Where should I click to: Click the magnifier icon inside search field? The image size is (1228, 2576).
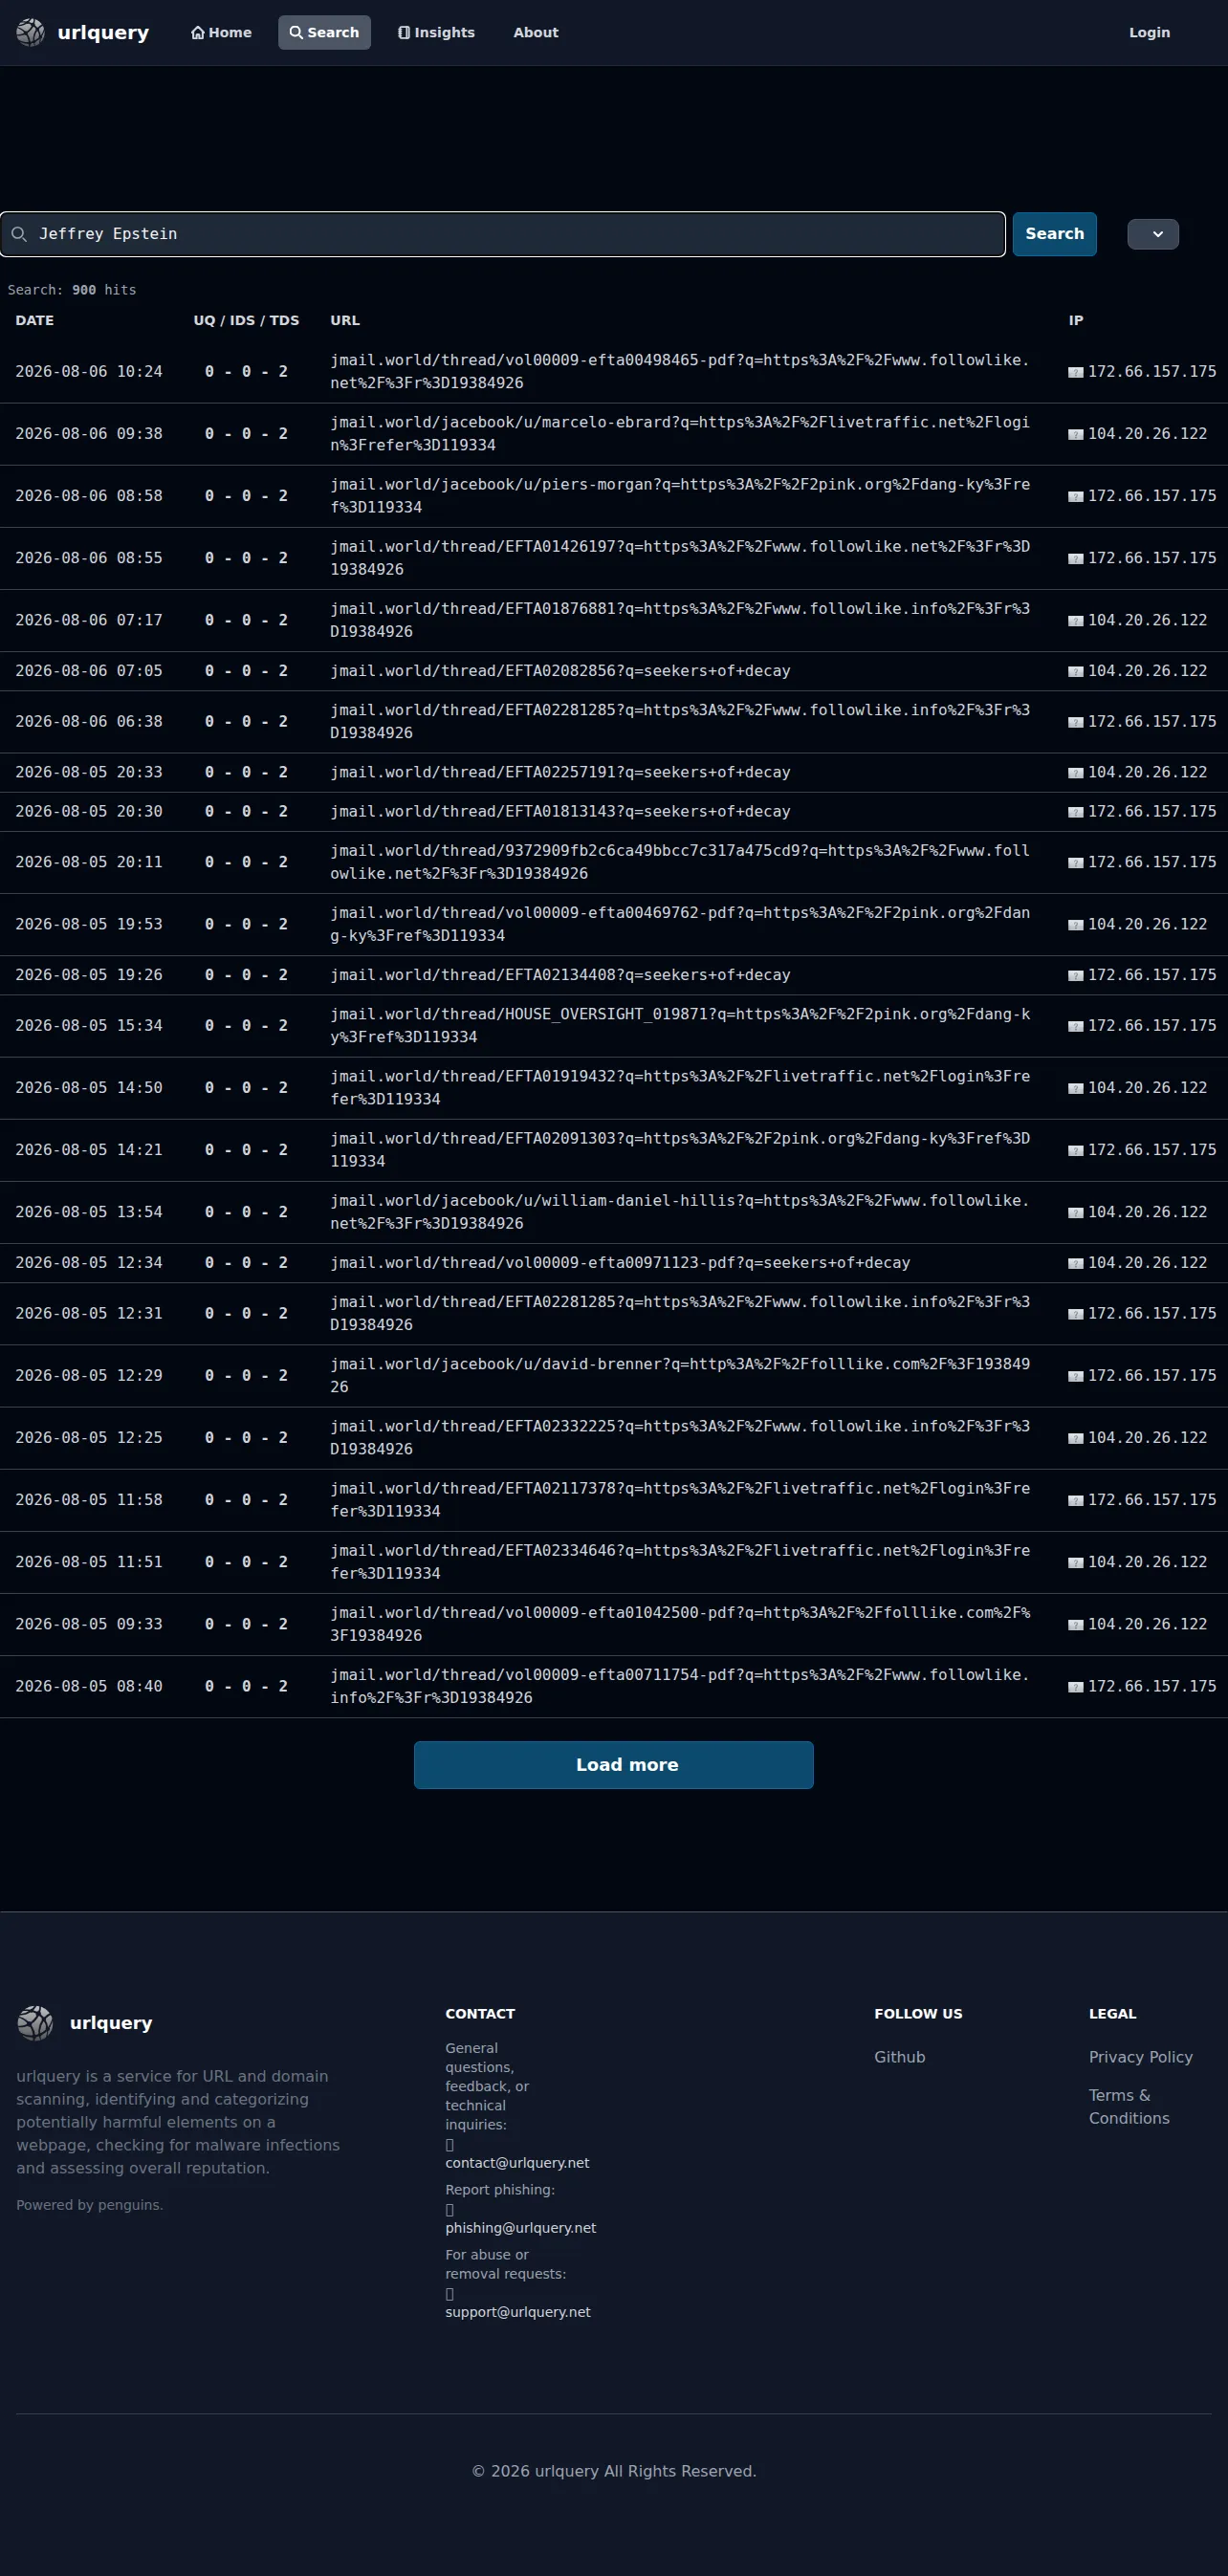click(19, 234)
